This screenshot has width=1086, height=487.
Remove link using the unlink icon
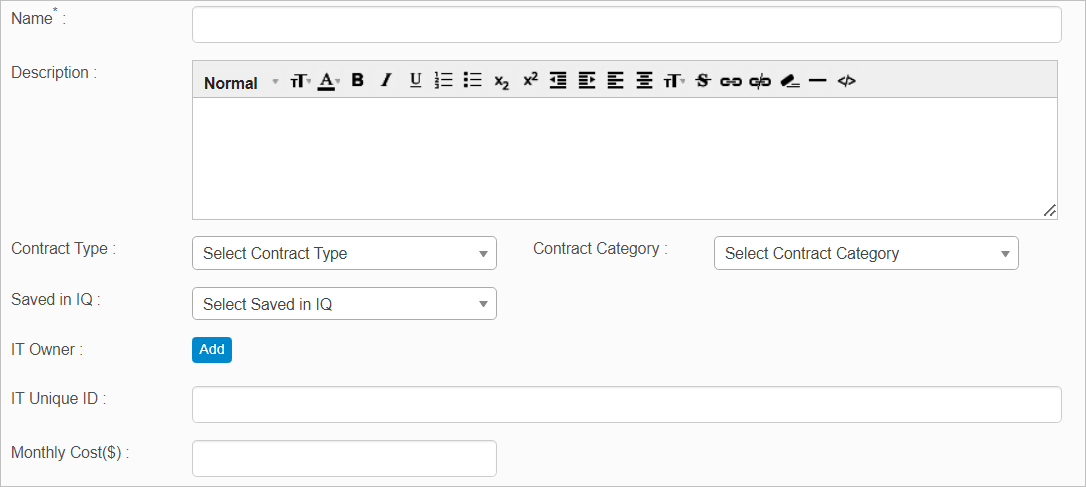(760, 81)
